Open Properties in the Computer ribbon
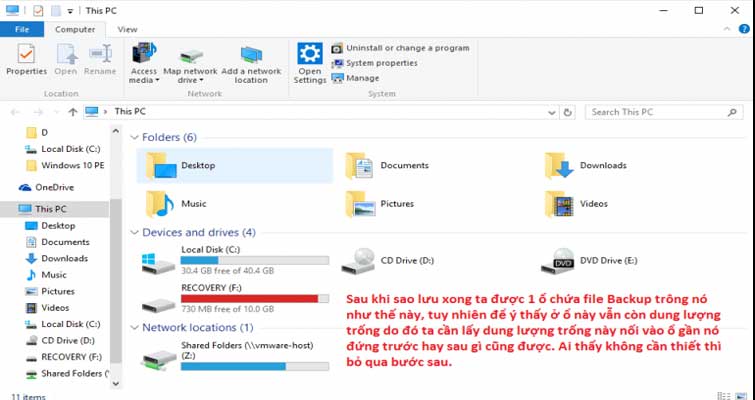 click(x=26, y=60)
